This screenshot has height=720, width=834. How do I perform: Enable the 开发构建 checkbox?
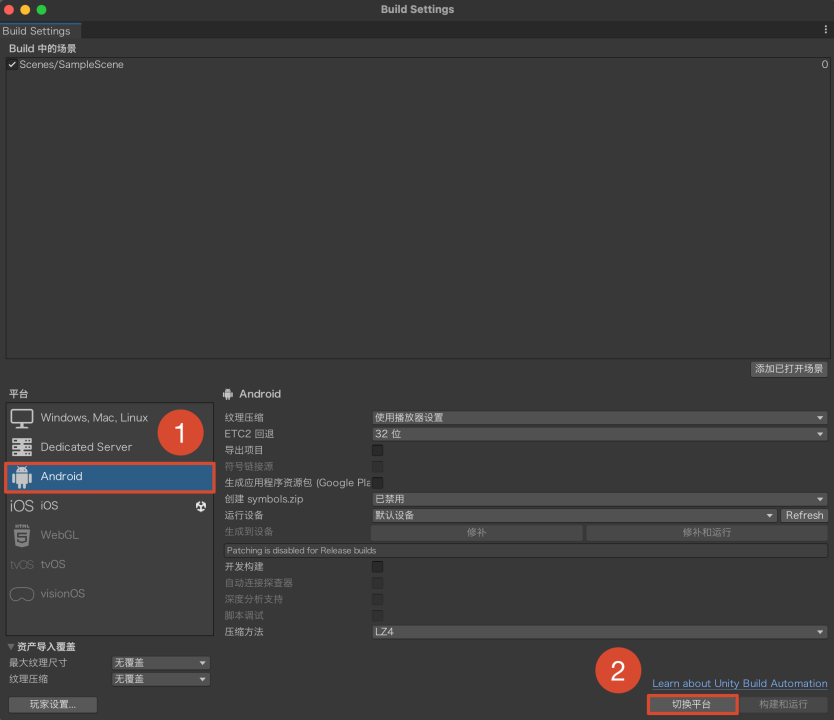click(378, 567)
